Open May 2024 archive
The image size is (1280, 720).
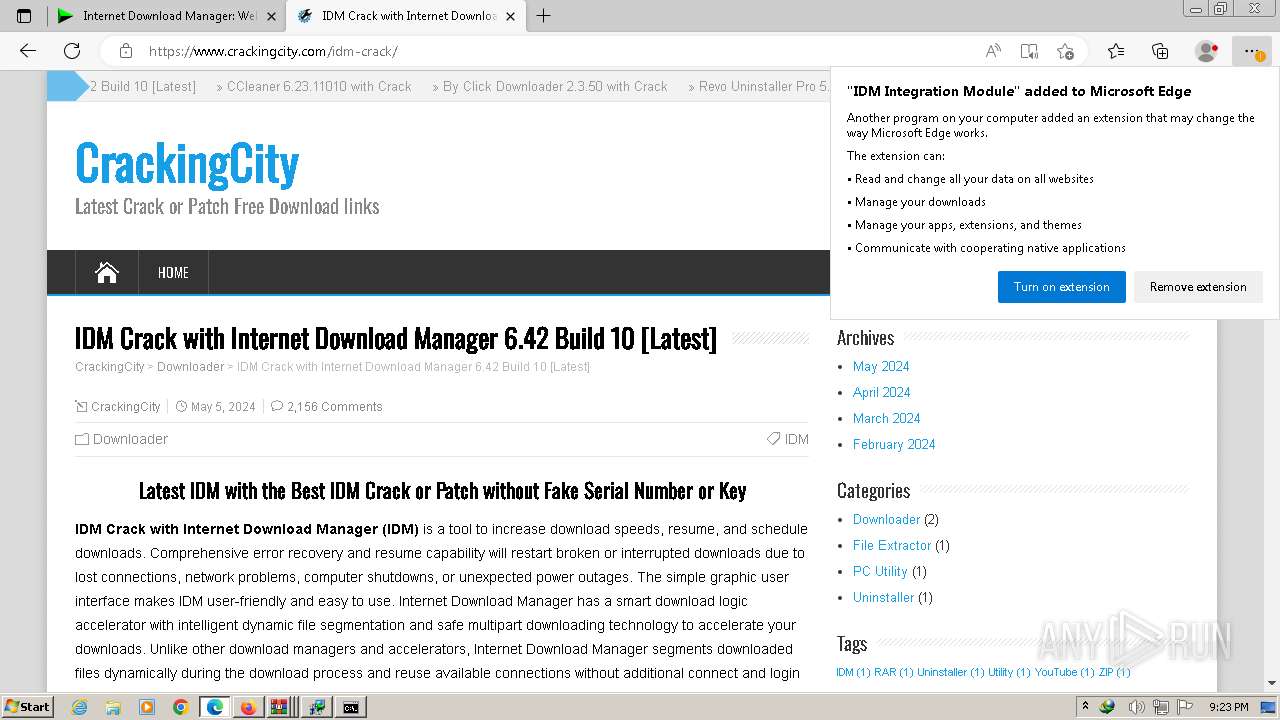[x=881, y=366]
